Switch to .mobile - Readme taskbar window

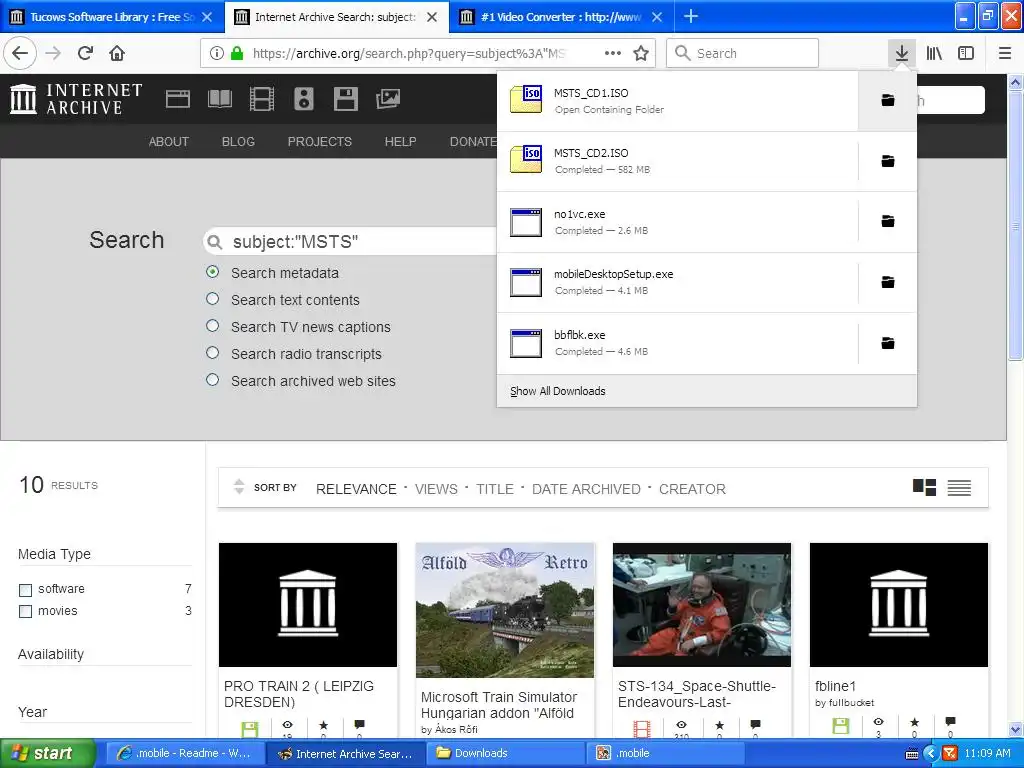185,753
